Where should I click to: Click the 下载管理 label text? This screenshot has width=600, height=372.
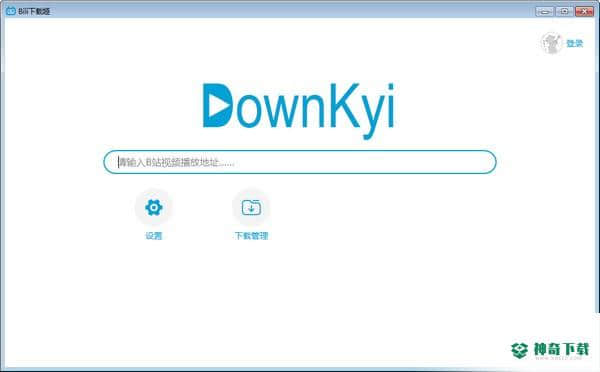tap(251, 236)
